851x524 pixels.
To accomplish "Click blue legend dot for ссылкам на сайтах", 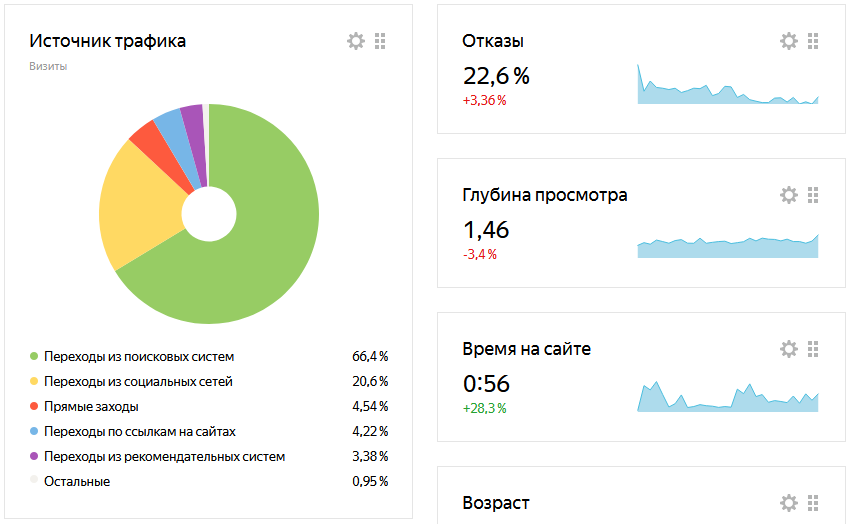I will pos(34,431).
